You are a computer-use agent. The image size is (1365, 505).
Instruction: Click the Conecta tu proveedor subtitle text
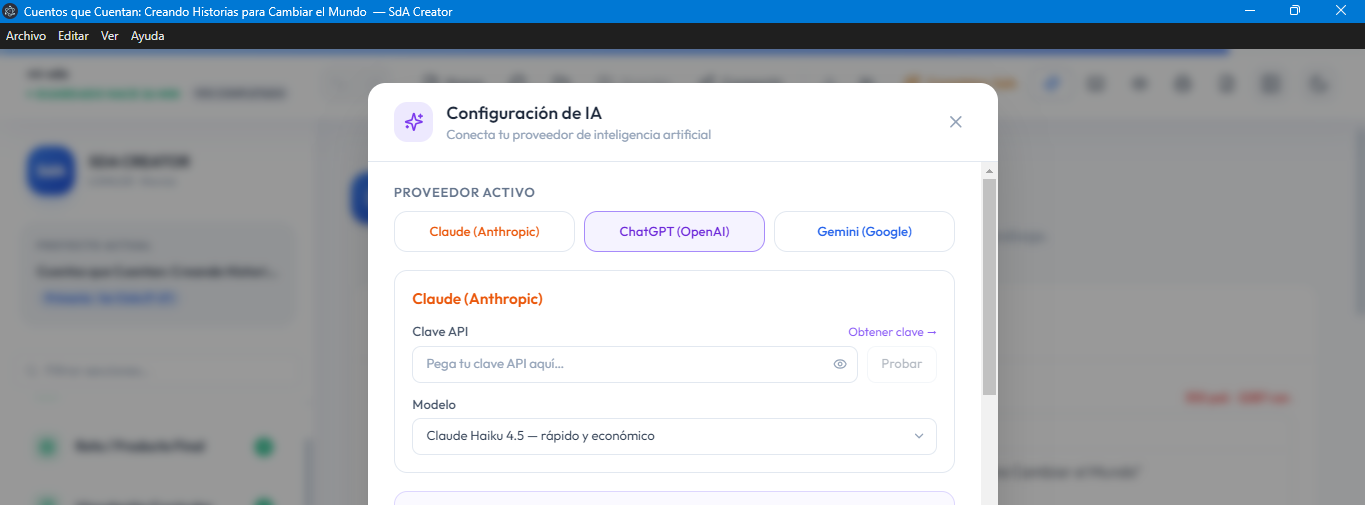[x=578, y=134]
